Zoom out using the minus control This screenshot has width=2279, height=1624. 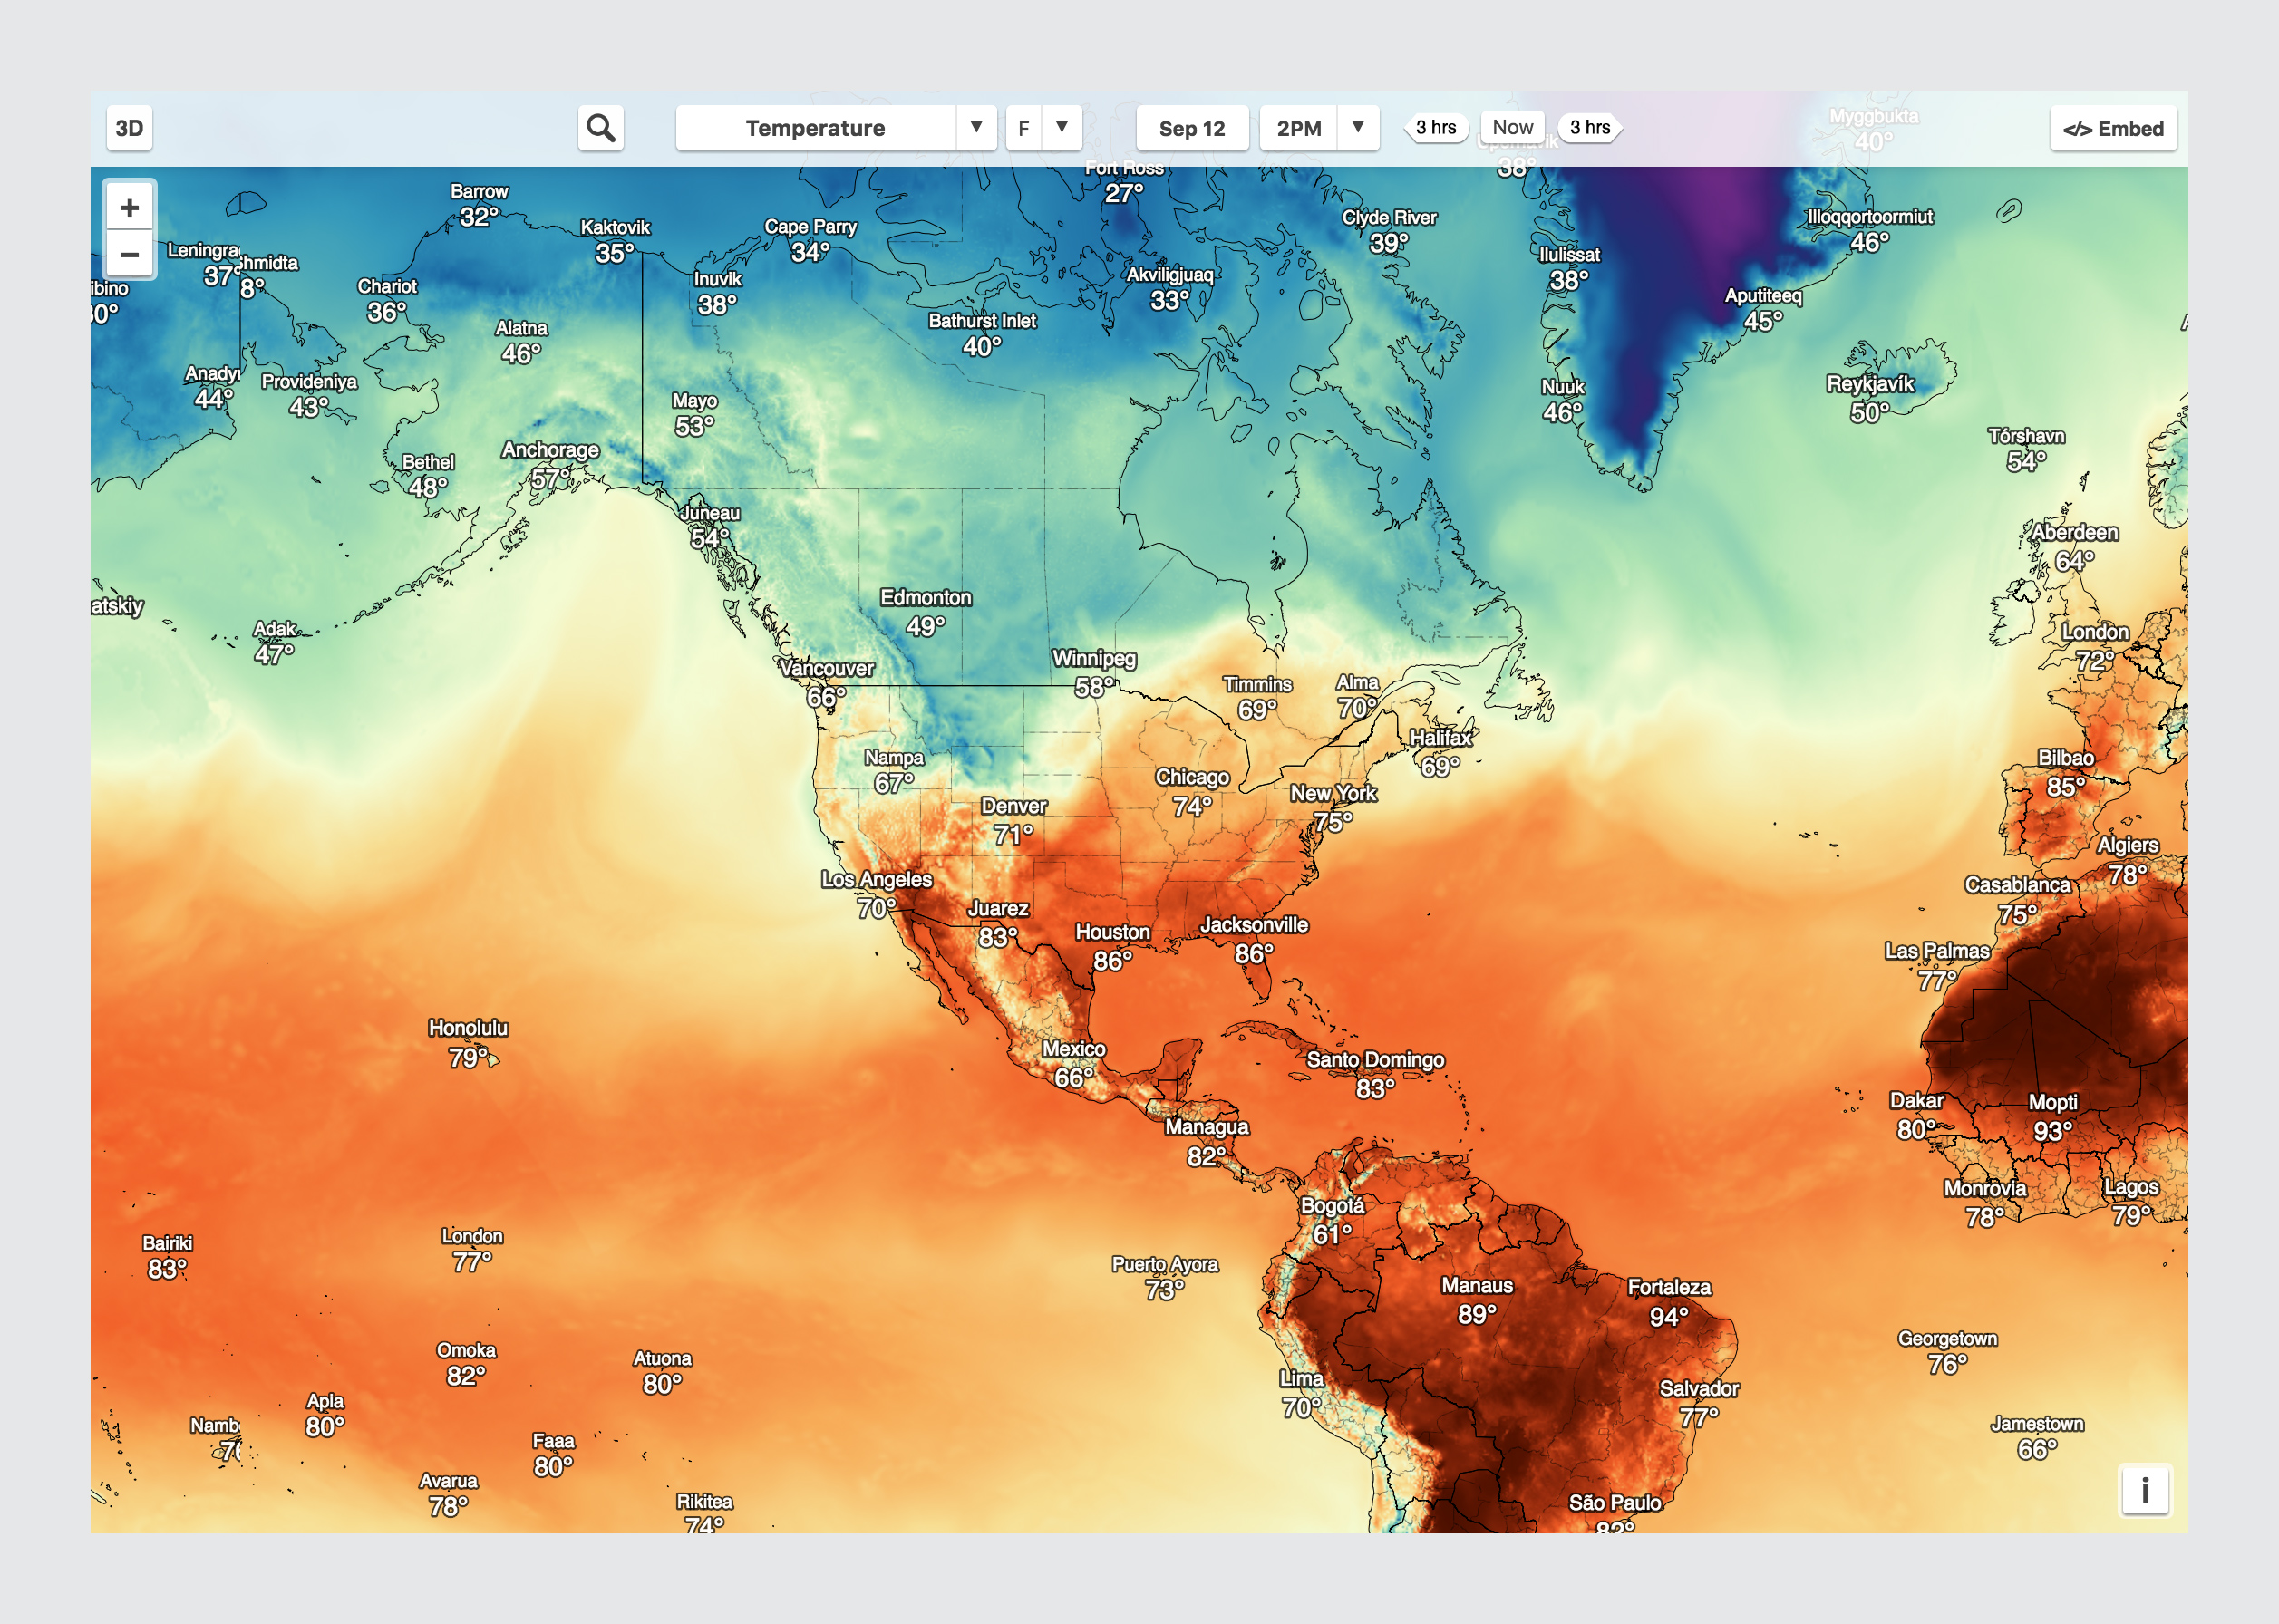[130, 255]
